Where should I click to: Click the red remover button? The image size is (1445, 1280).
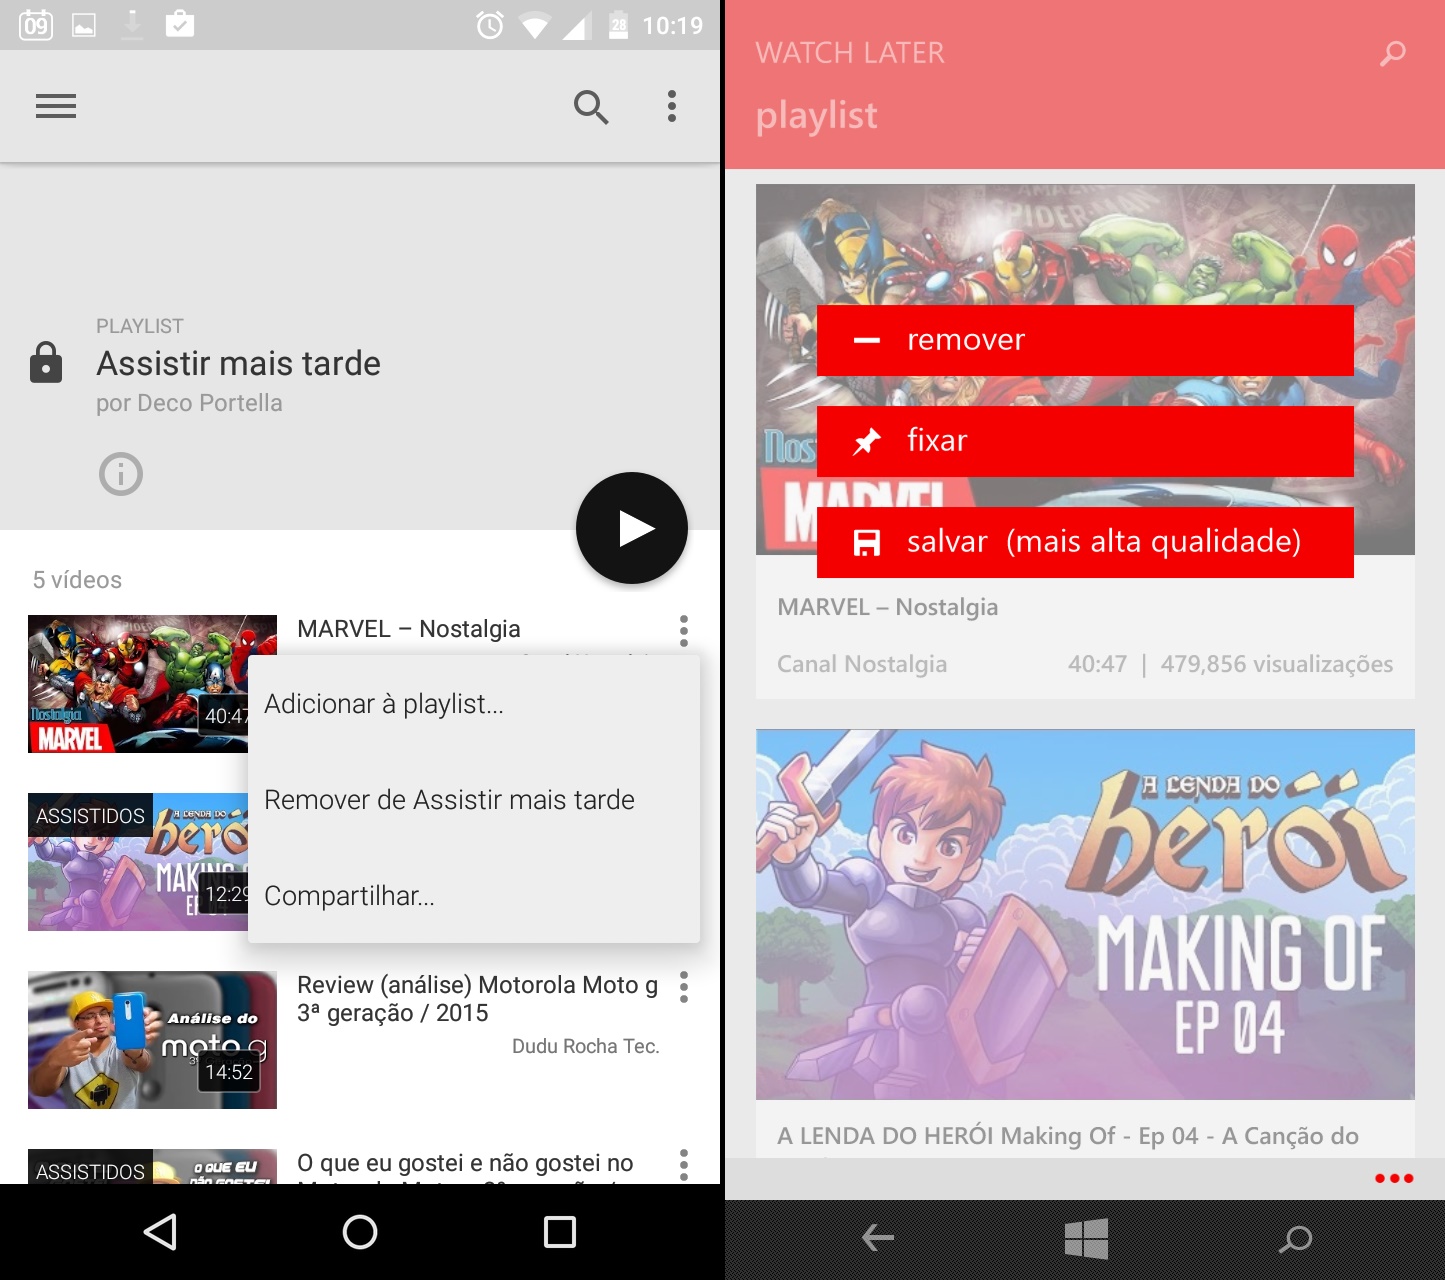point(1085,340)
